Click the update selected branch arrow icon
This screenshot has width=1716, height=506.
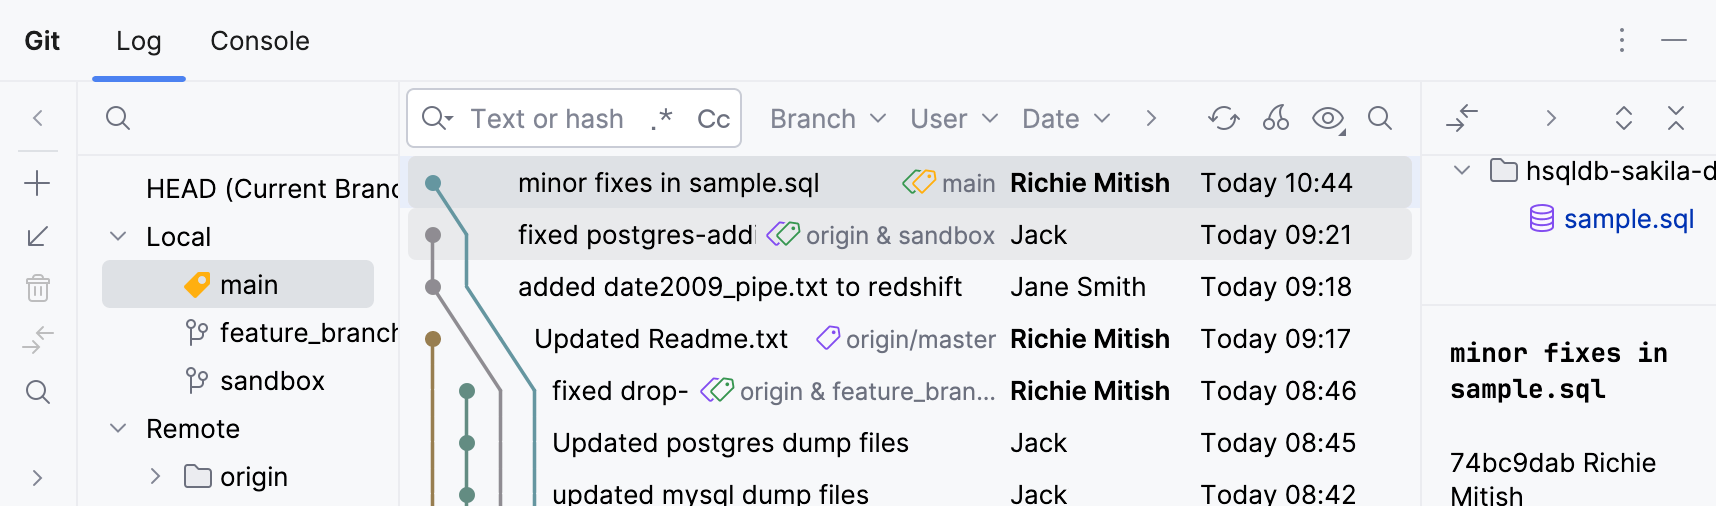coord(37,236)
